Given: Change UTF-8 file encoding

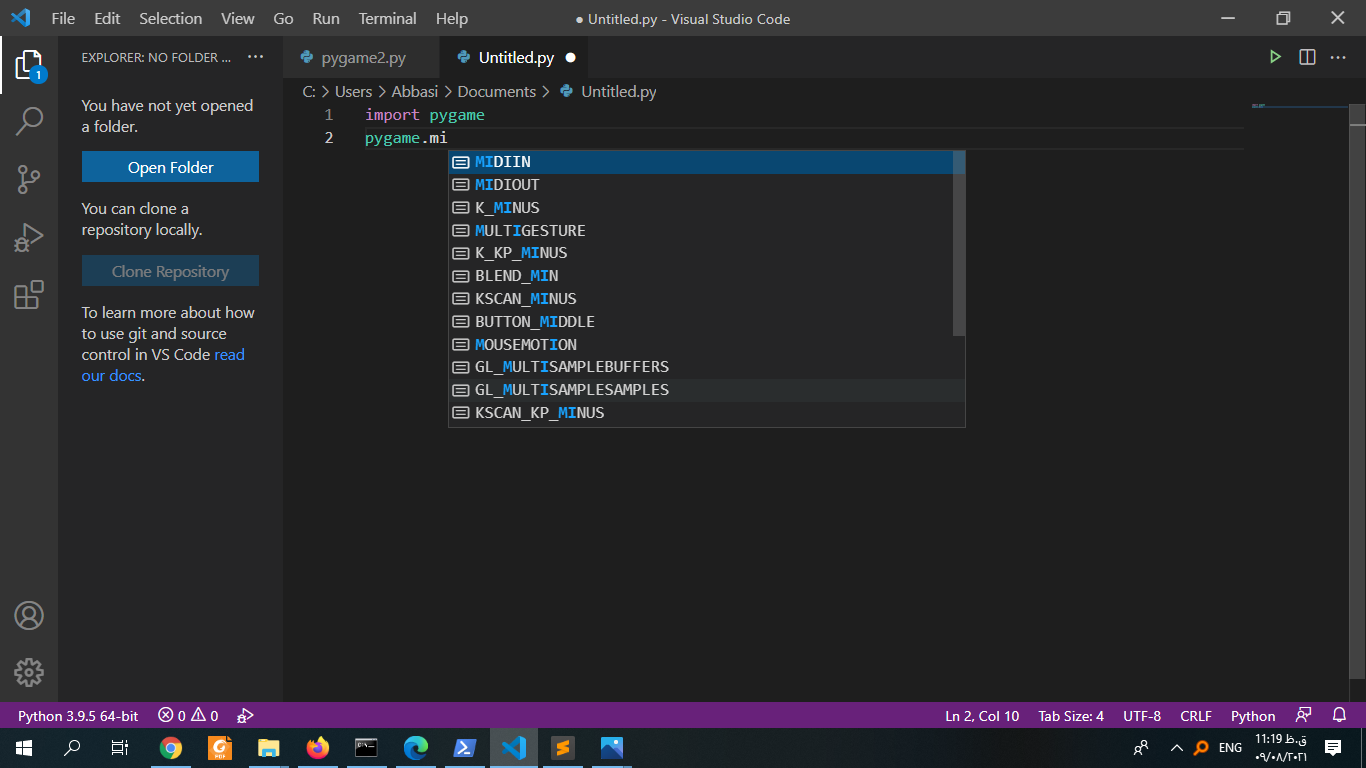Looking at the screenshot, I should [x=1142, y=716].
